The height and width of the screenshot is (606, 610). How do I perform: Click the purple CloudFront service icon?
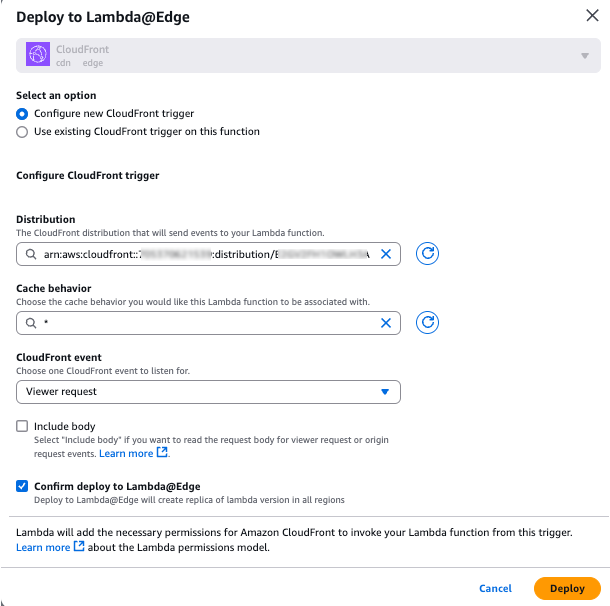point(38,55)
